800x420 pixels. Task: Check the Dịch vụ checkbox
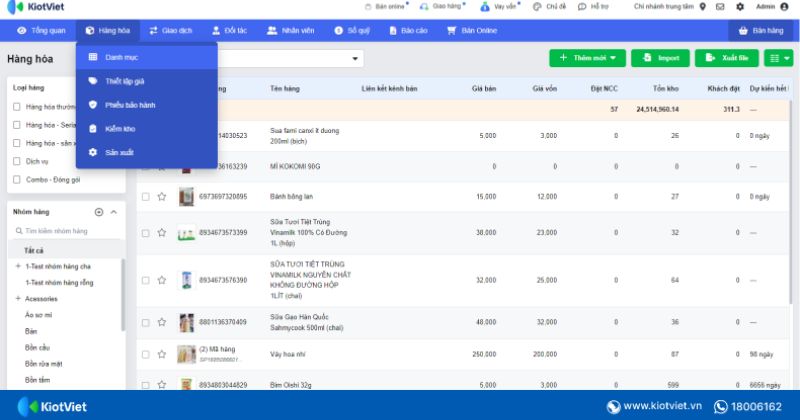(x=17, y=161)
